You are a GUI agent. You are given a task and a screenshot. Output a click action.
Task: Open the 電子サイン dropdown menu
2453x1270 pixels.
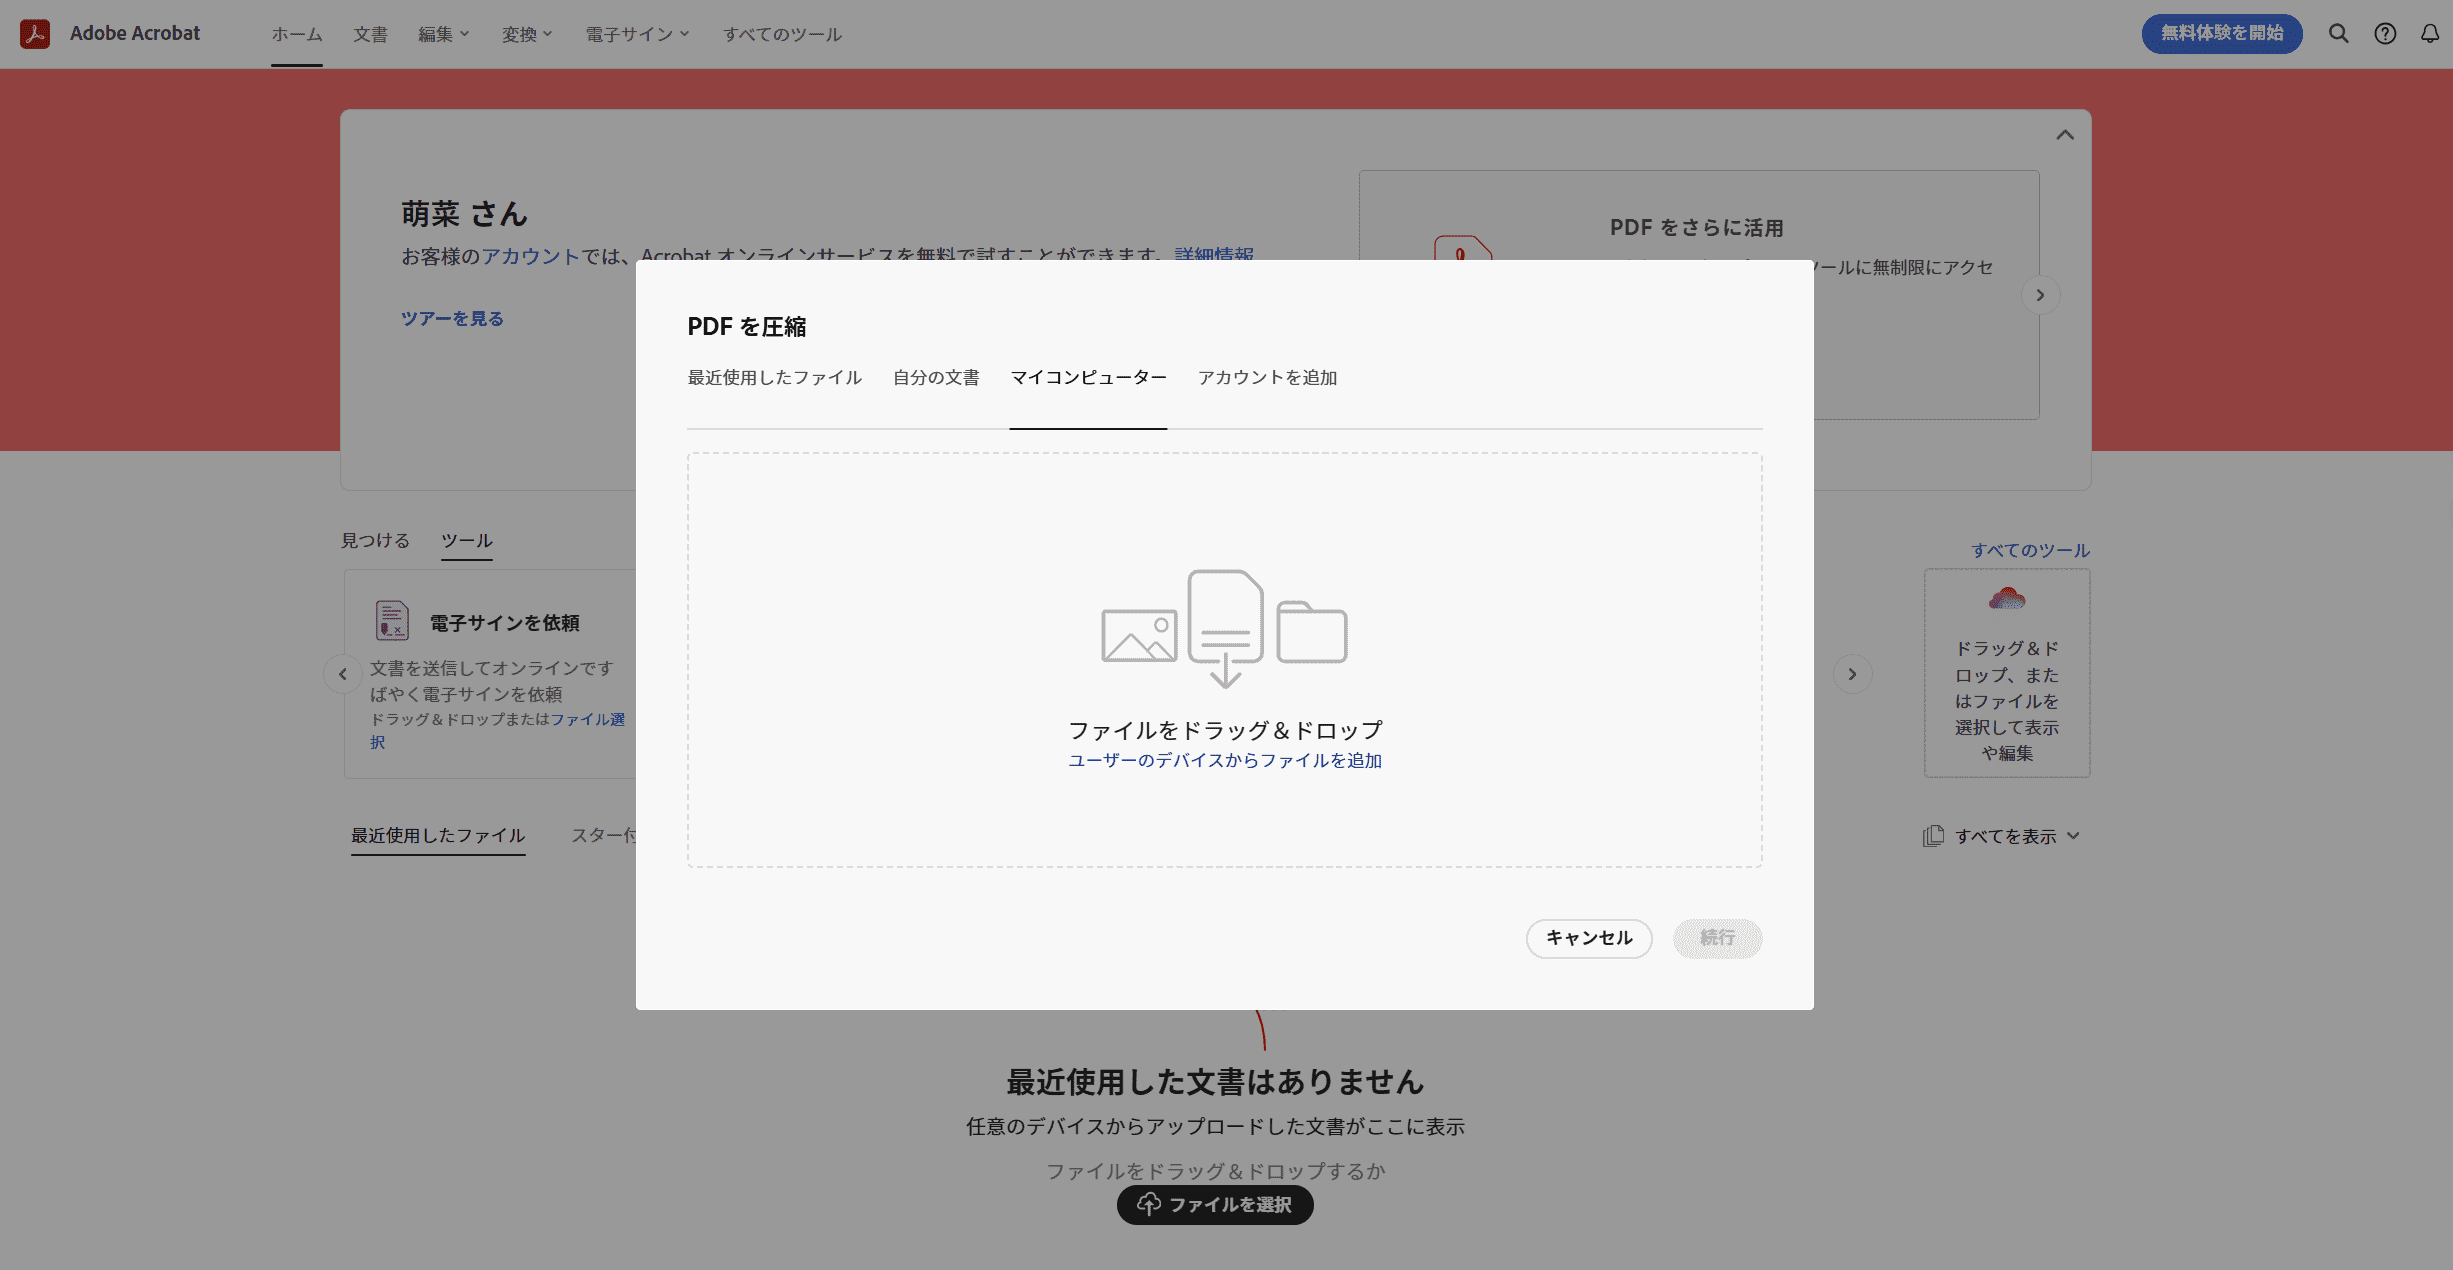point(635,33)
